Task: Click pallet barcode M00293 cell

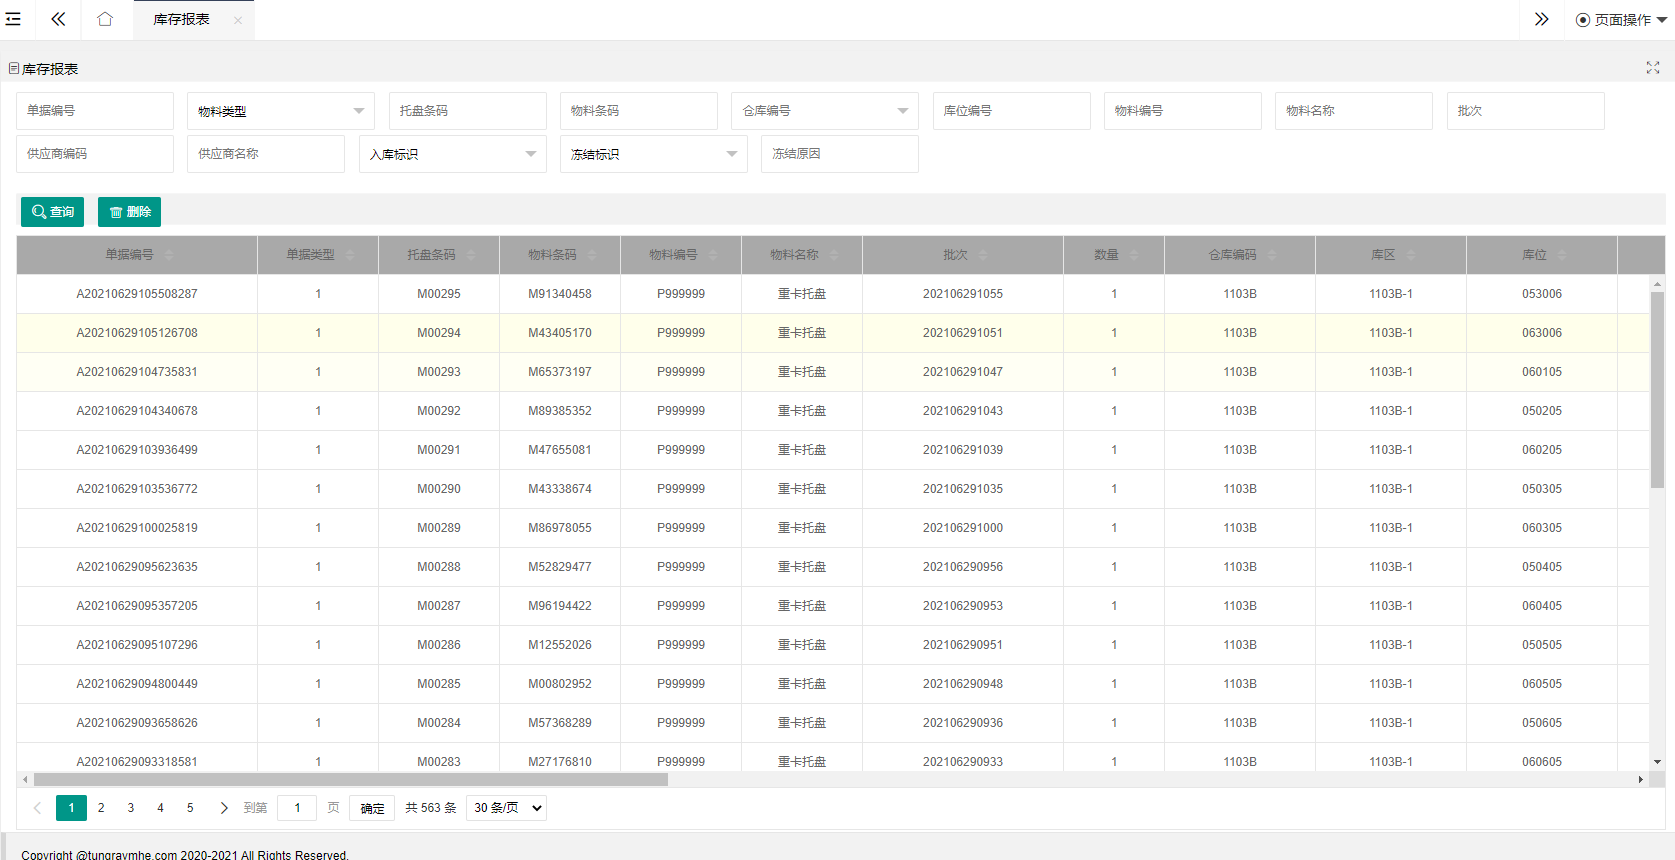Action: click(x=439, y=372)
